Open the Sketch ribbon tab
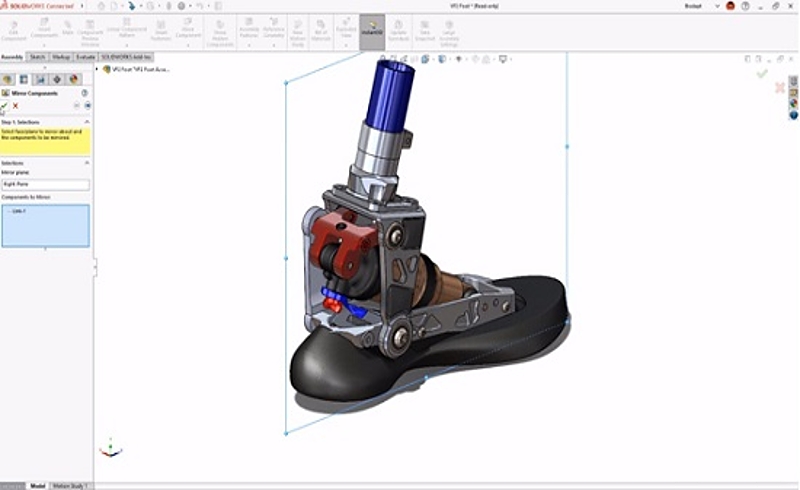Image resolution: width=800 pixels, height=490 pixels. click(37, 57)
